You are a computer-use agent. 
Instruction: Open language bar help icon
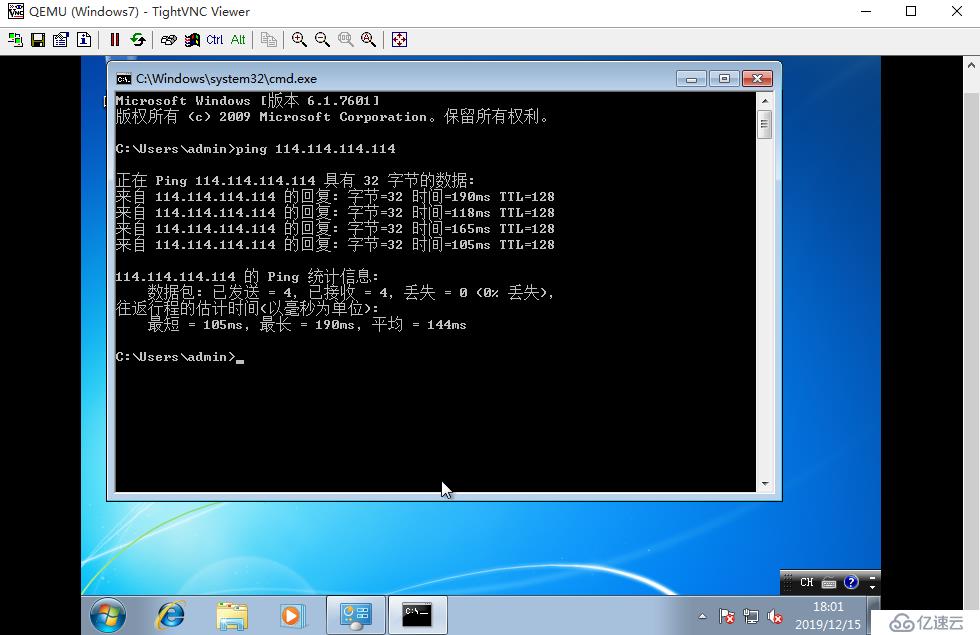(x=851, y=582)
